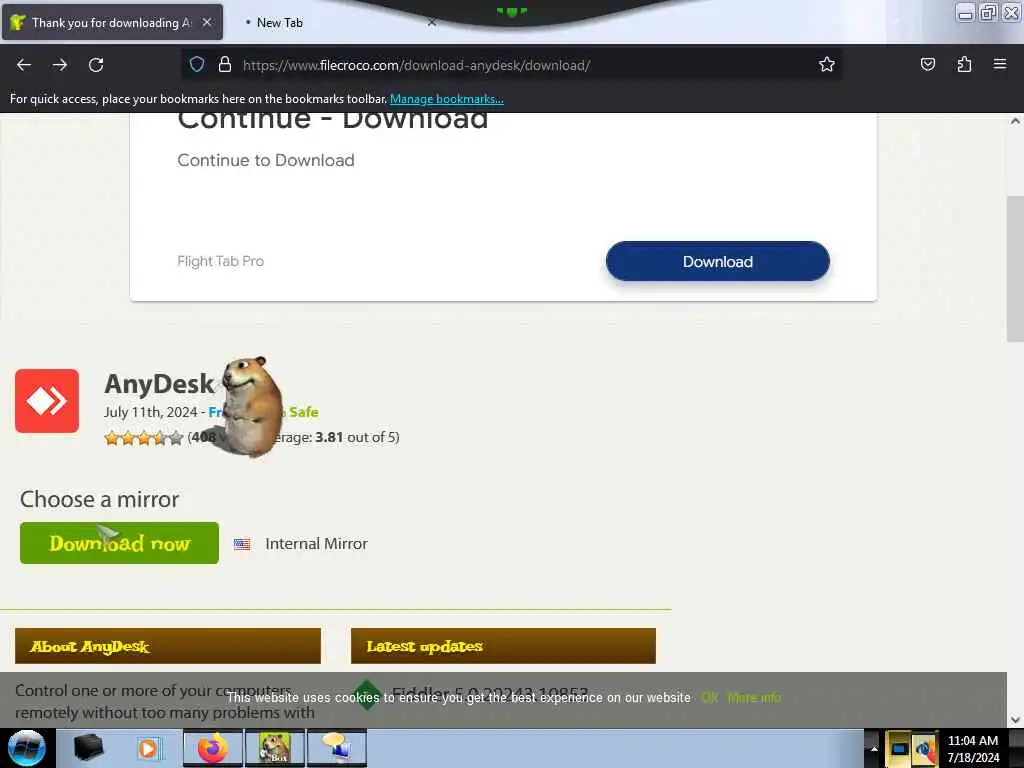Open the Firefox application menu
Screen dimensions: 1024x768
coord(1000,64)
